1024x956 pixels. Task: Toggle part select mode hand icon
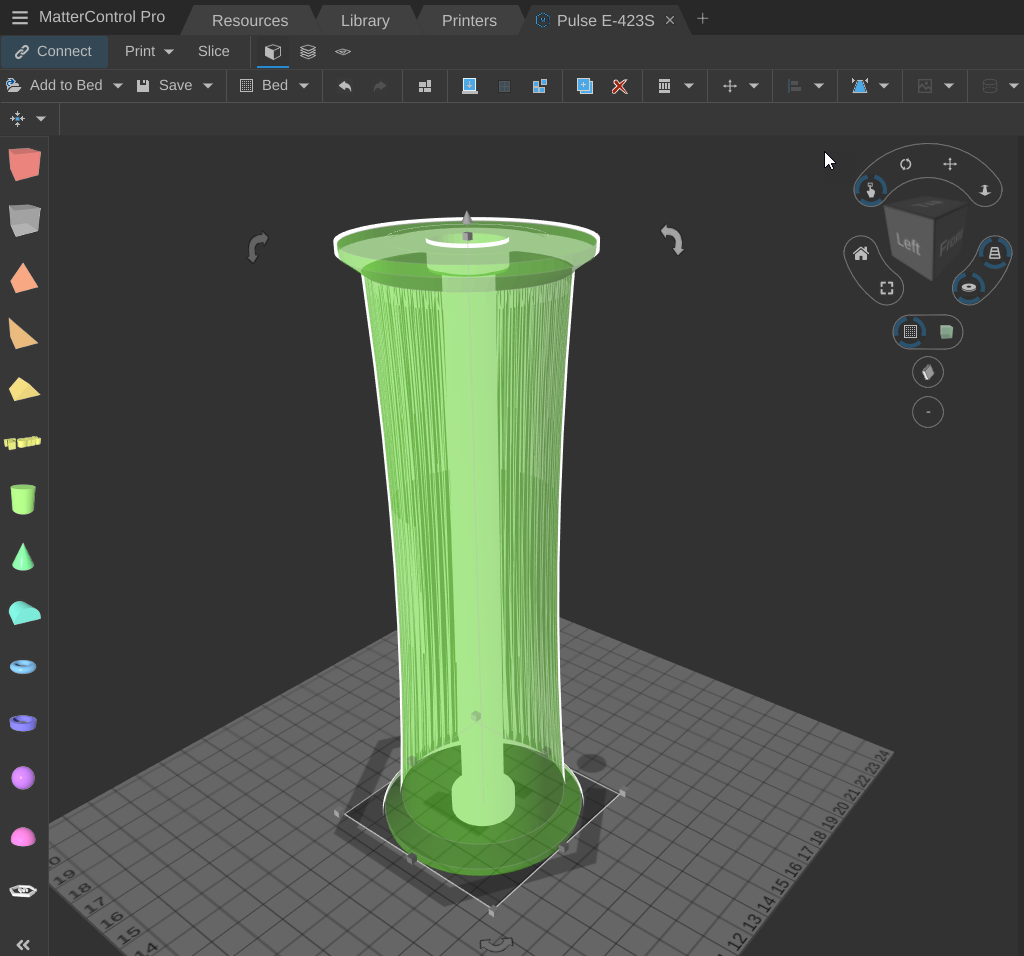click(x=871, y=190)
